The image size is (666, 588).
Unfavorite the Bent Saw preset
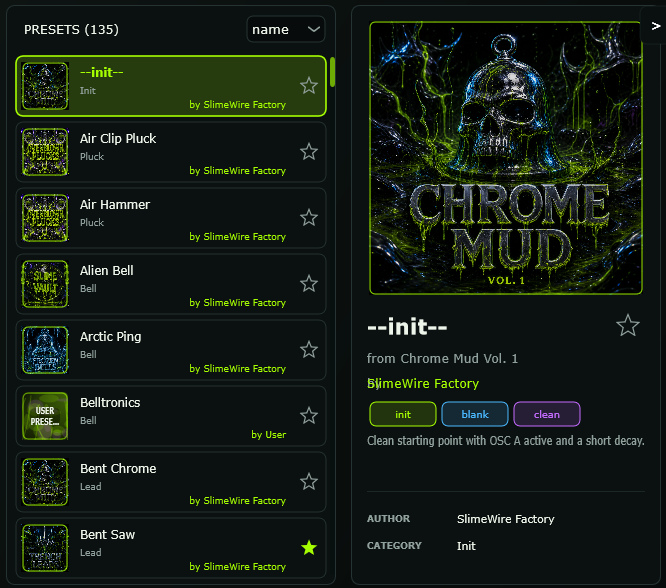[x=309, y=548]
